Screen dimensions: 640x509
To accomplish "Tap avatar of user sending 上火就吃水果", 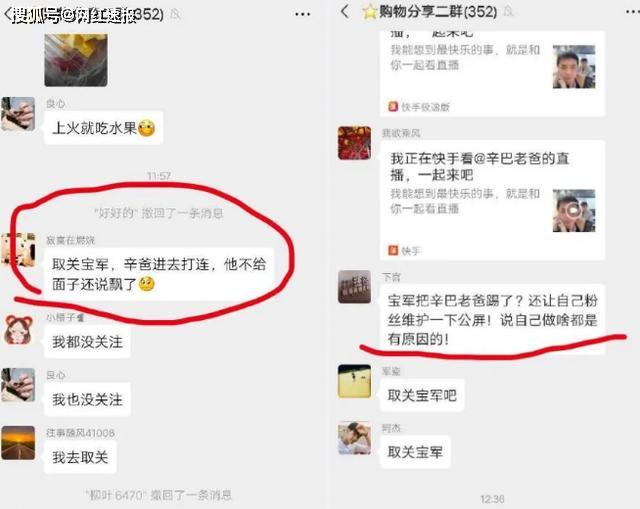I will (18, 114).
